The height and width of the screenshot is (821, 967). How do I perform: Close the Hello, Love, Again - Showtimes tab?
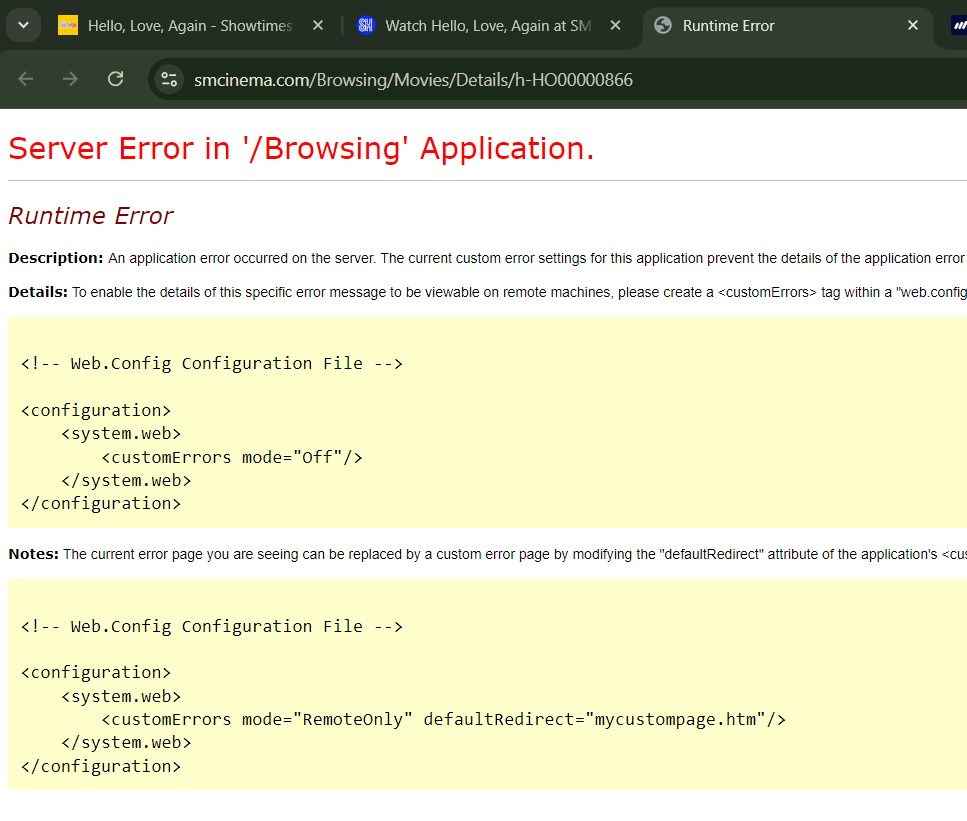pyautogui.click(x=318, y=25)
